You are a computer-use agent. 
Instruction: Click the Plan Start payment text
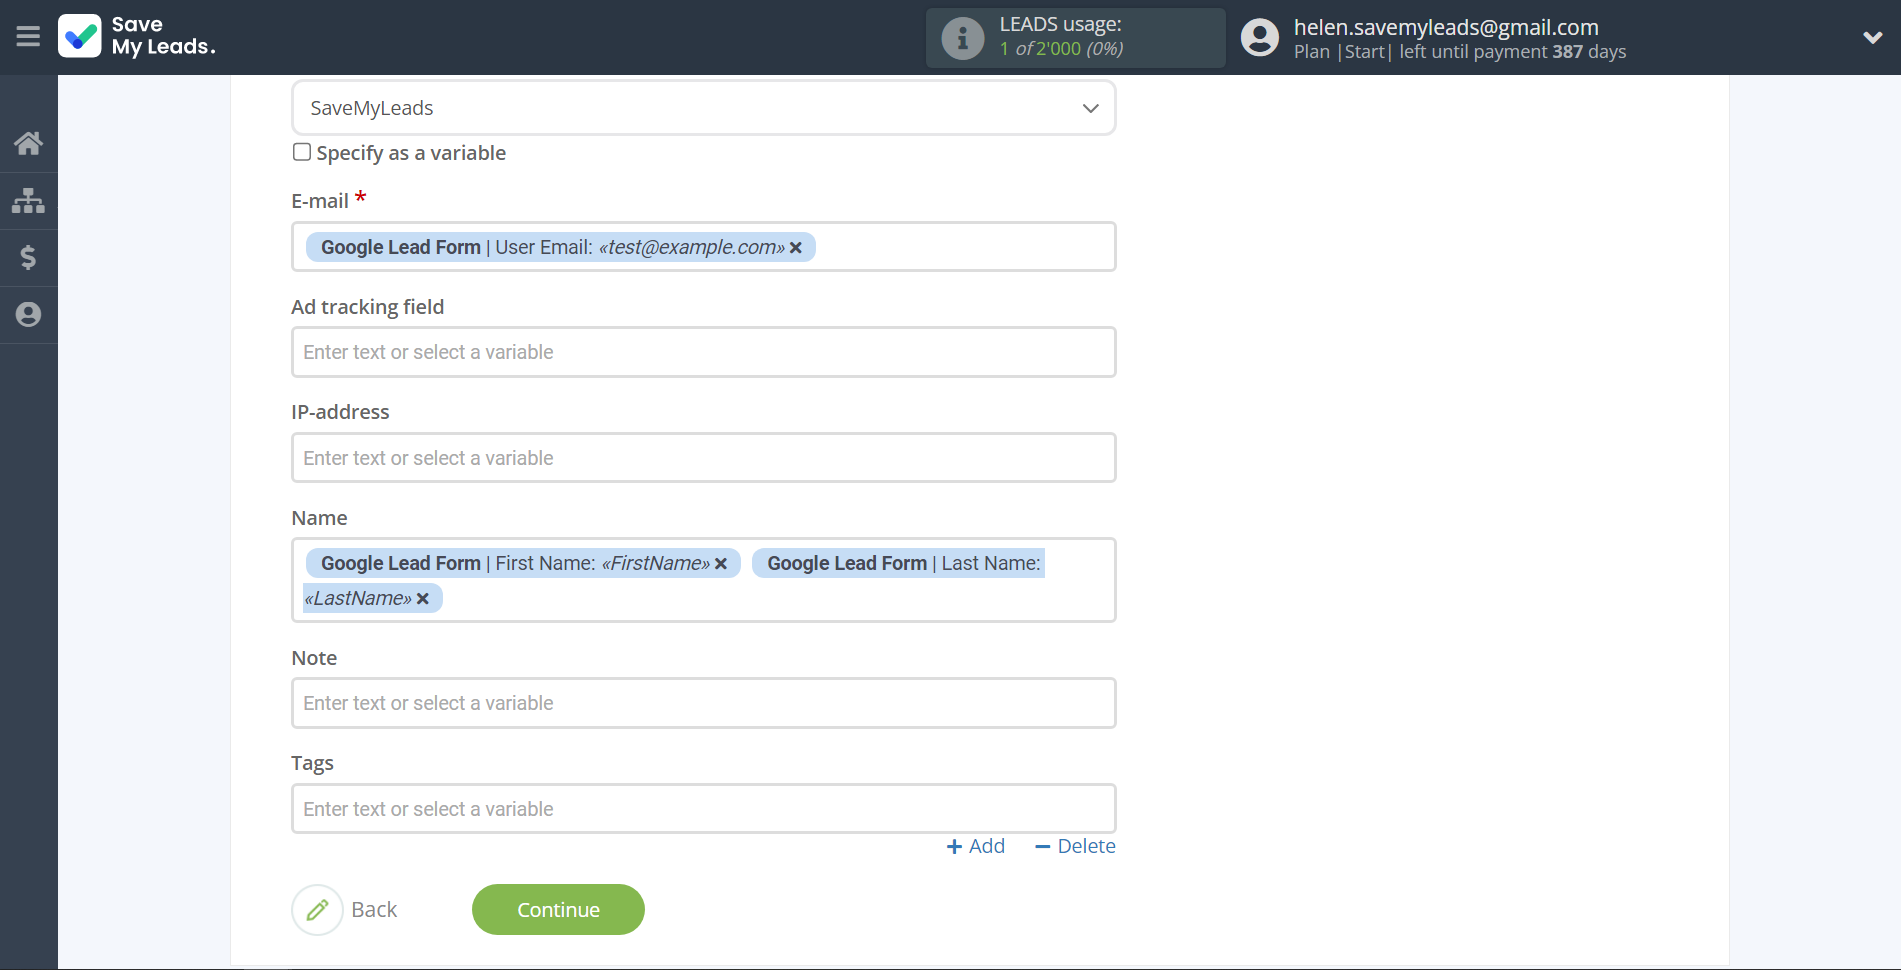1460,52
